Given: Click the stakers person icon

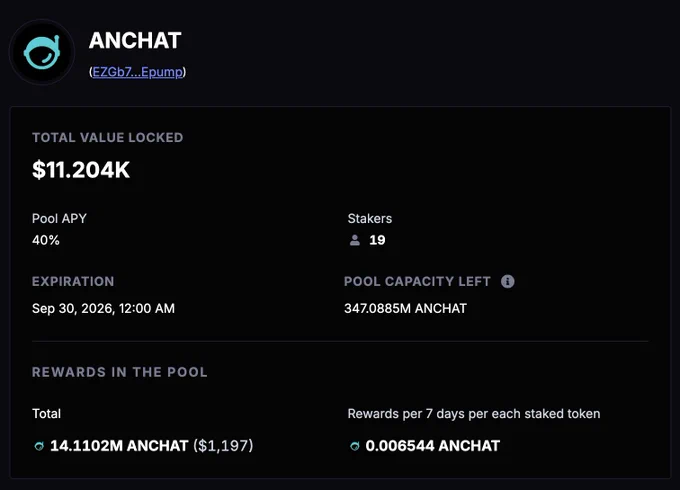Looking at the screenshot, I should tap(355, 240).
